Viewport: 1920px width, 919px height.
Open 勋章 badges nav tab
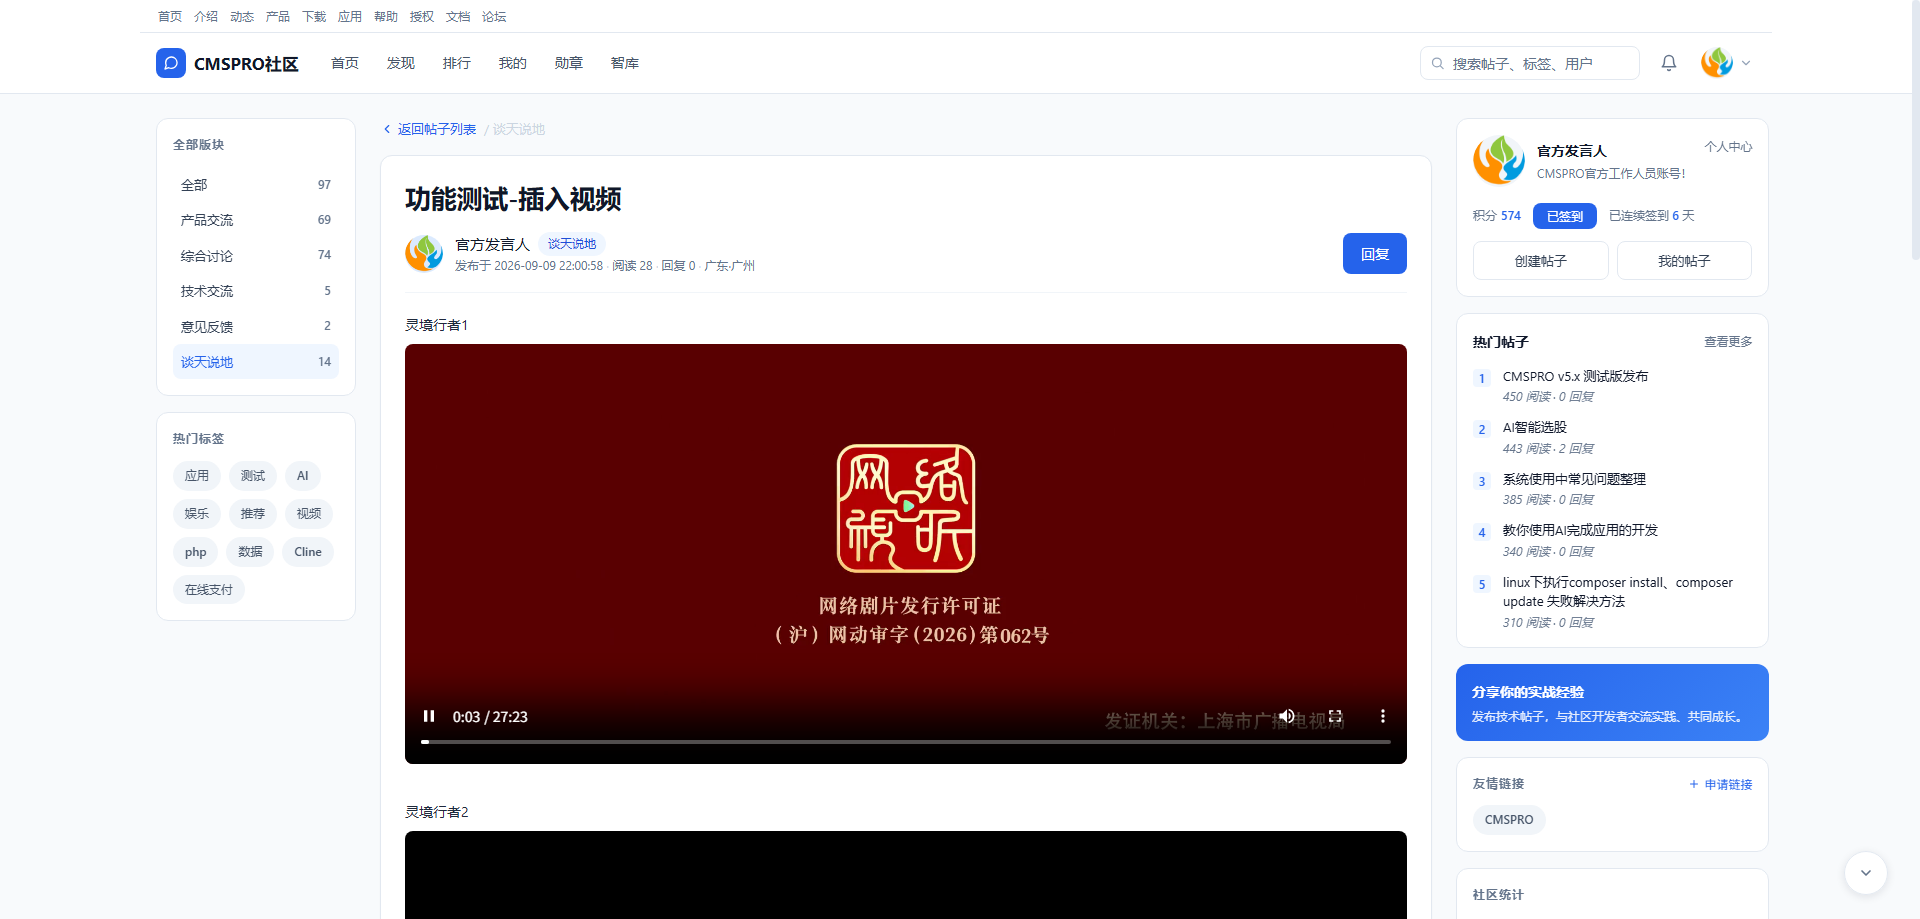[x=569, y=63]
